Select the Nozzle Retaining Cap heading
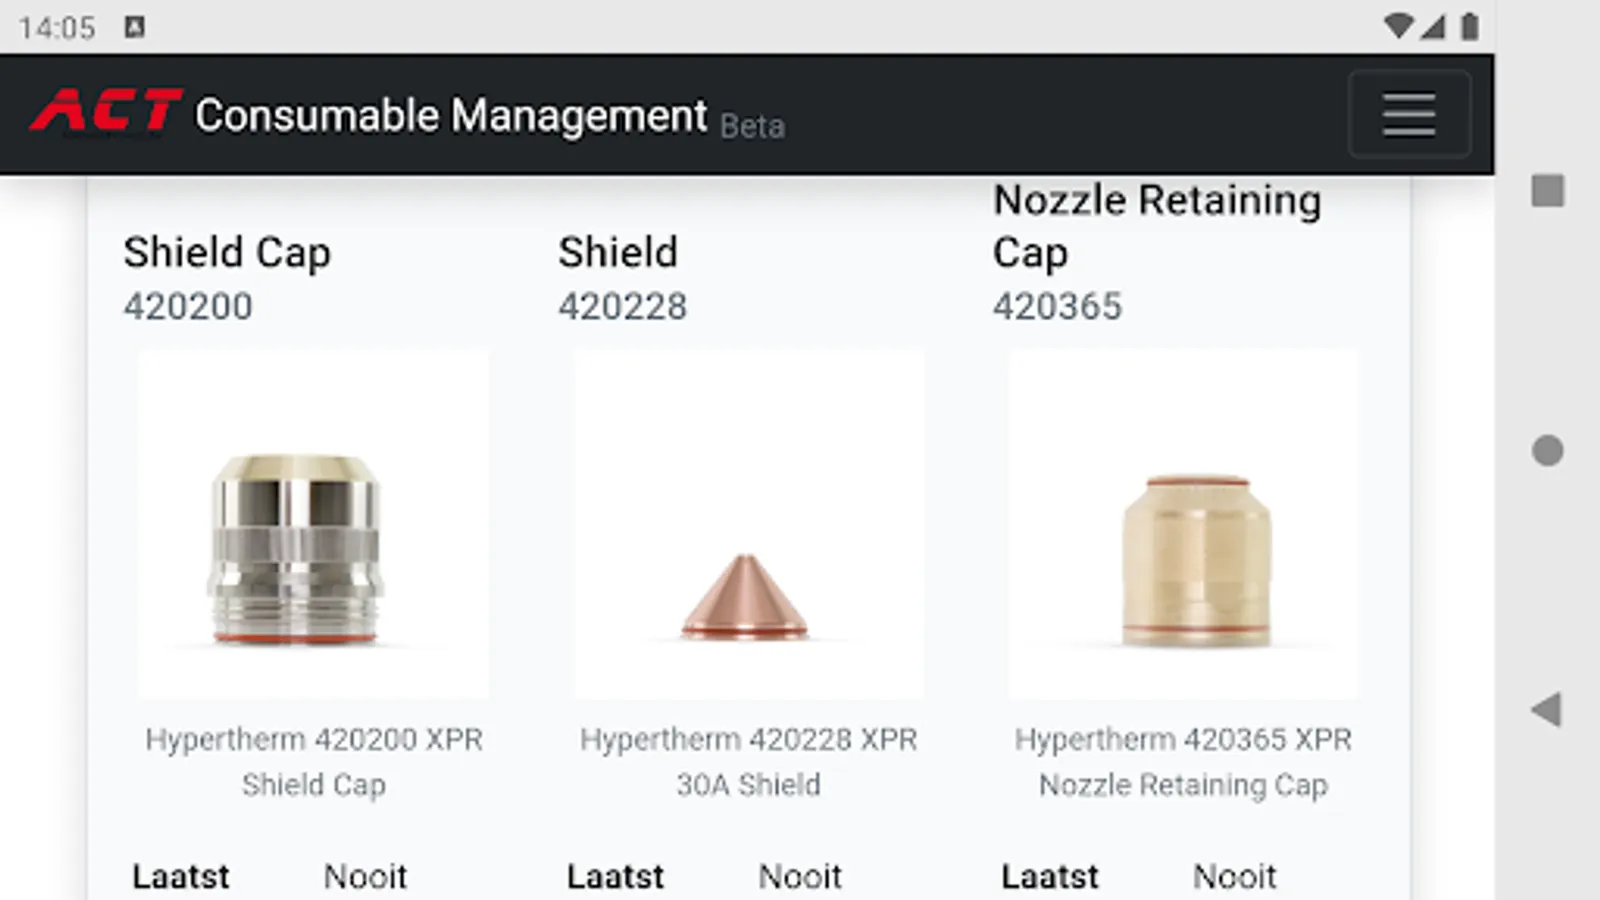 click(1156, 225)
